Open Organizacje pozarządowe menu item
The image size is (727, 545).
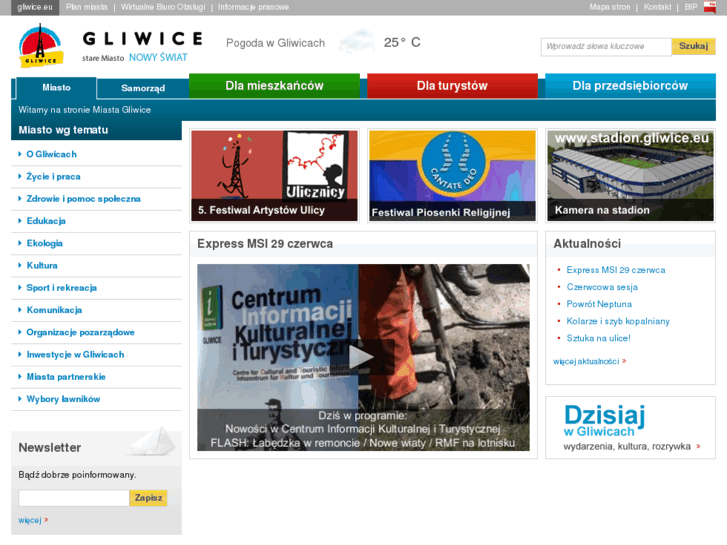80,333
